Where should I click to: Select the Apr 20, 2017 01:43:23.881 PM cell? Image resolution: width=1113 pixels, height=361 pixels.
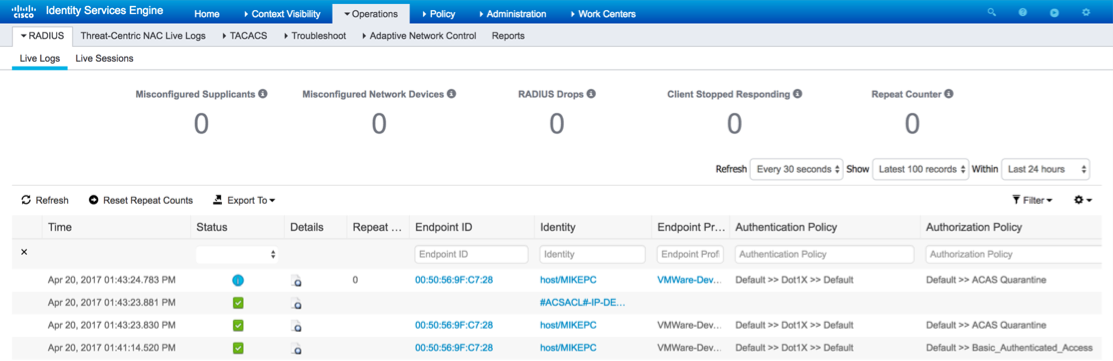tap(111, 303)
